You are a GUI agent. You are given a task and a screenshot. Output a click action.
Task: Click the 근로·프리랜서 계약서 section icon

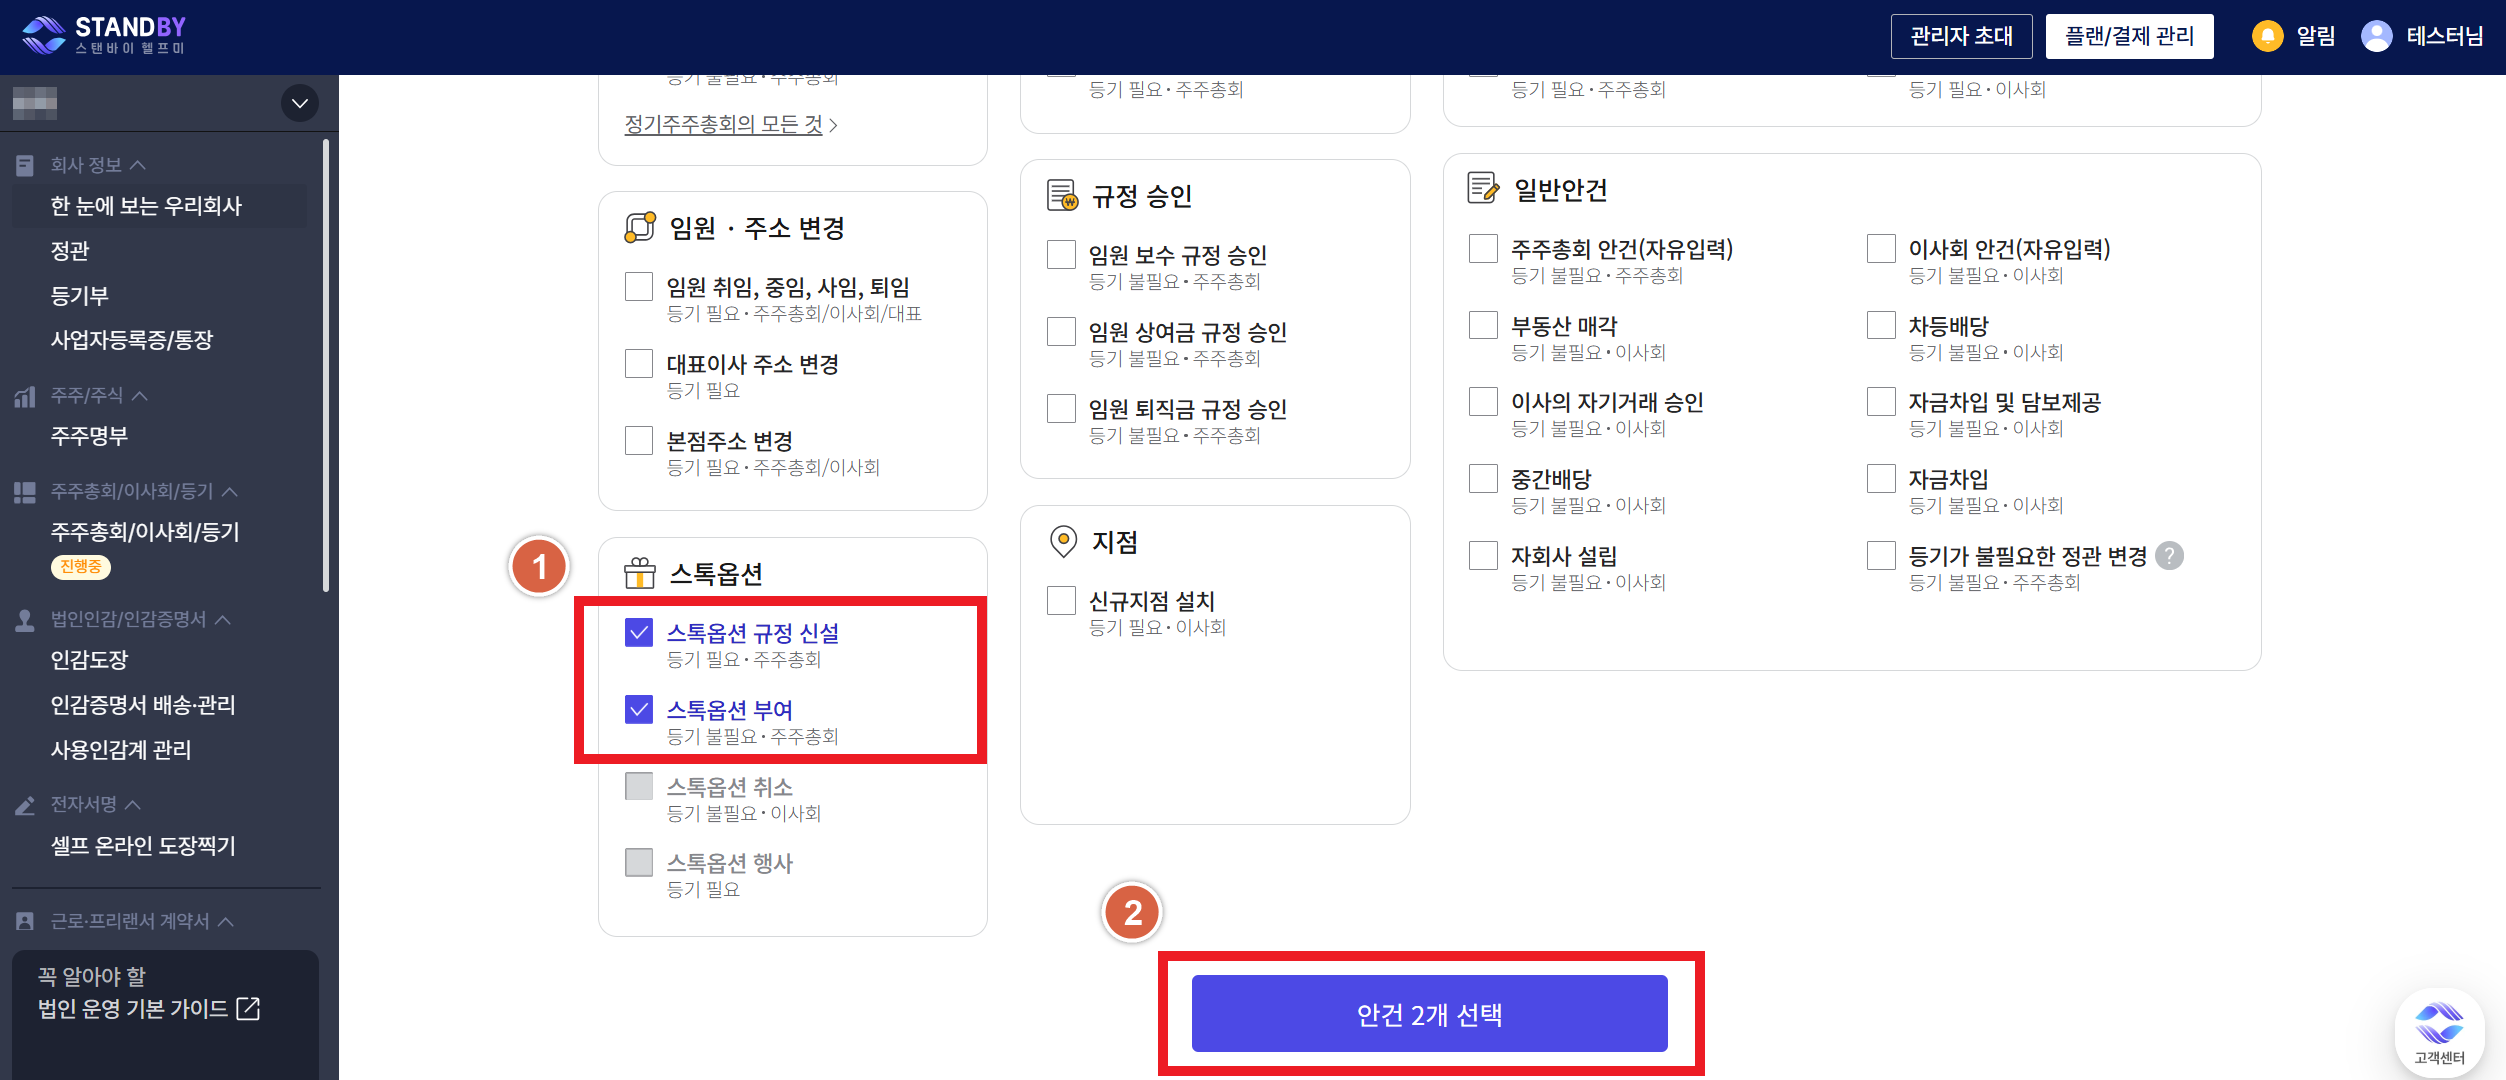25,921
